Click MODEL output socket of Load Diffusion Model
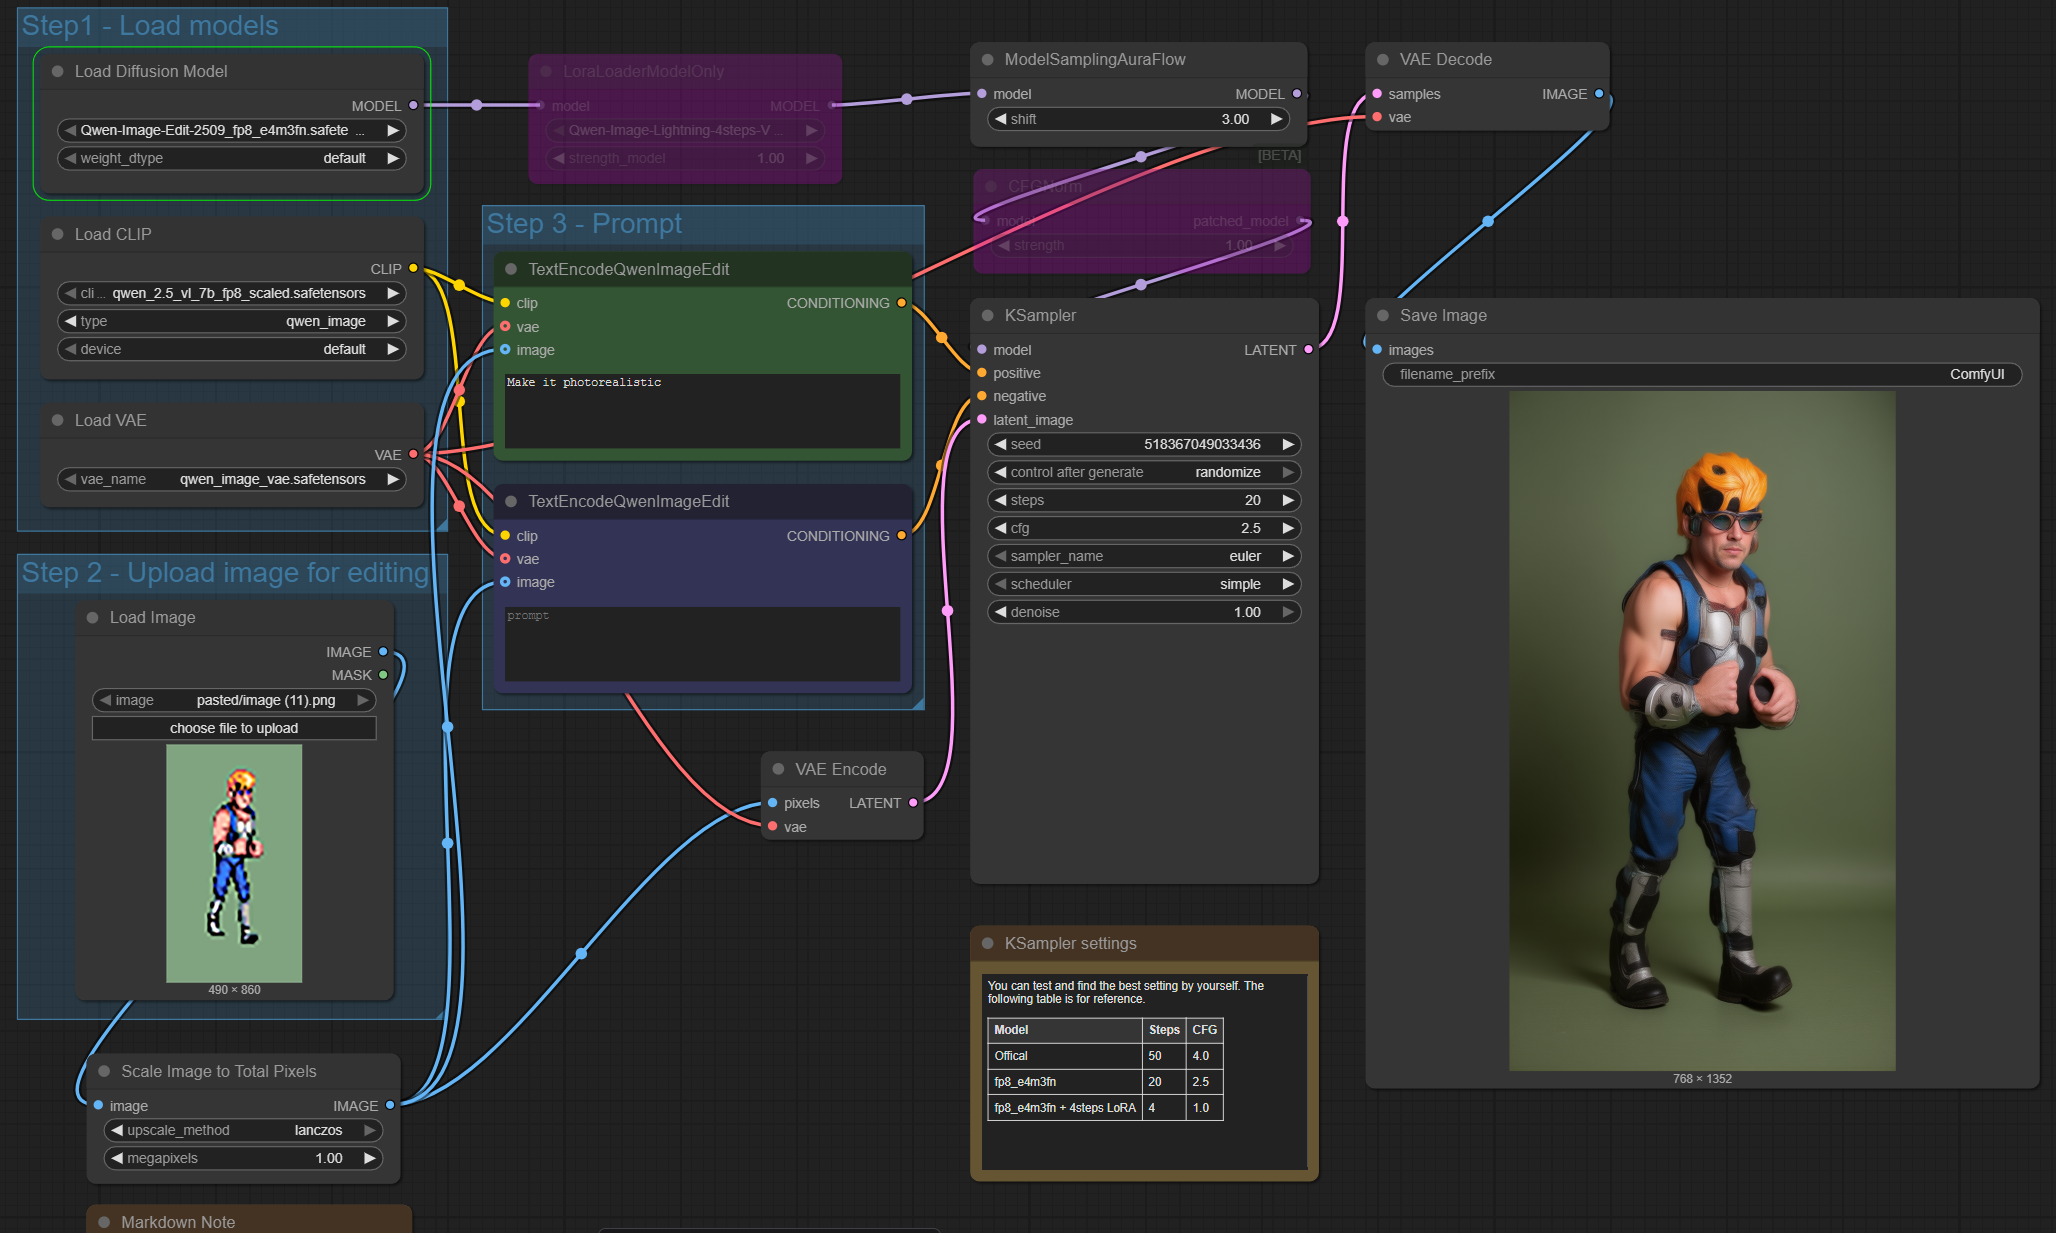This screenshot has width=2056, height=1233. pyautogui.click(x=413, y=105)
